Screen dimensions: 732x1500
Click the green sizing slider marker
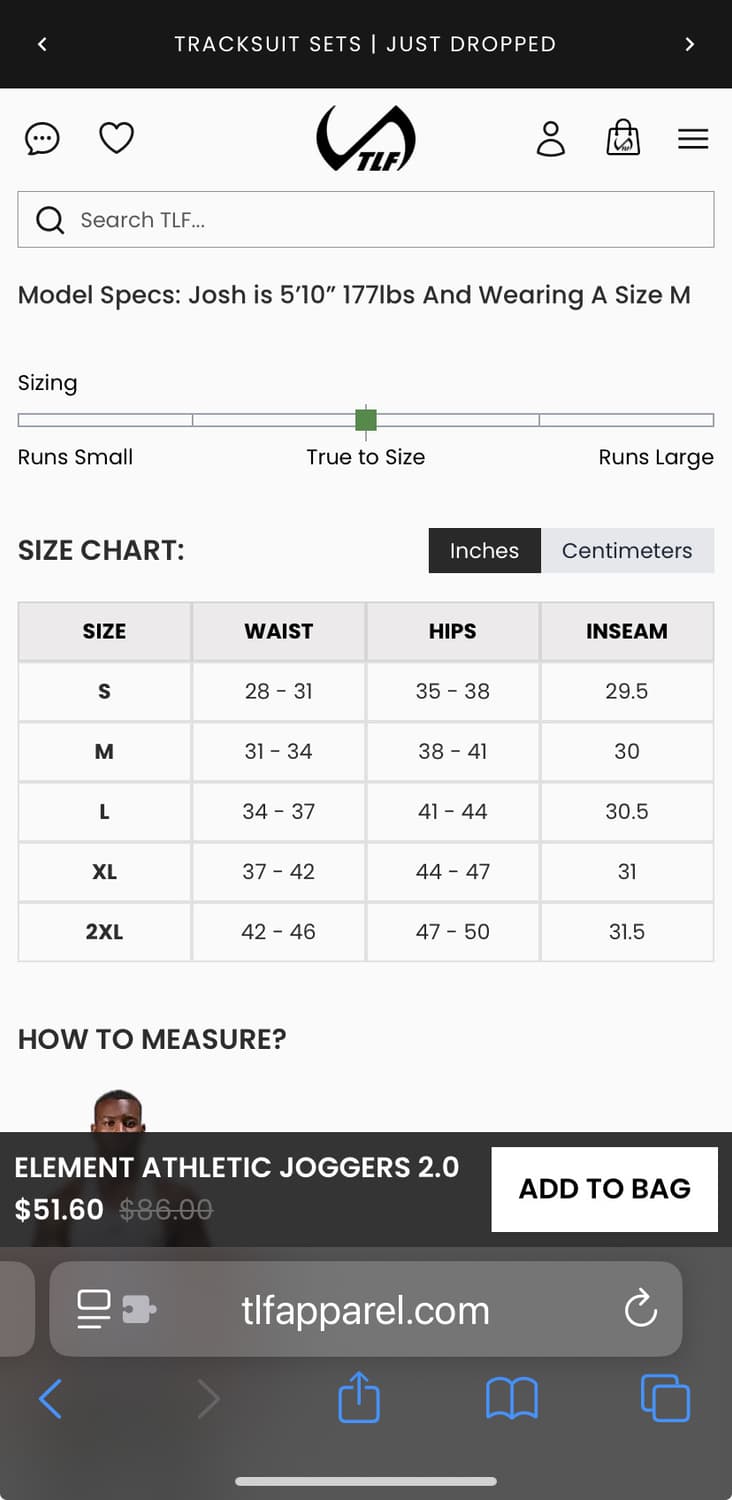pyautogui.click(x=366, y=420)
